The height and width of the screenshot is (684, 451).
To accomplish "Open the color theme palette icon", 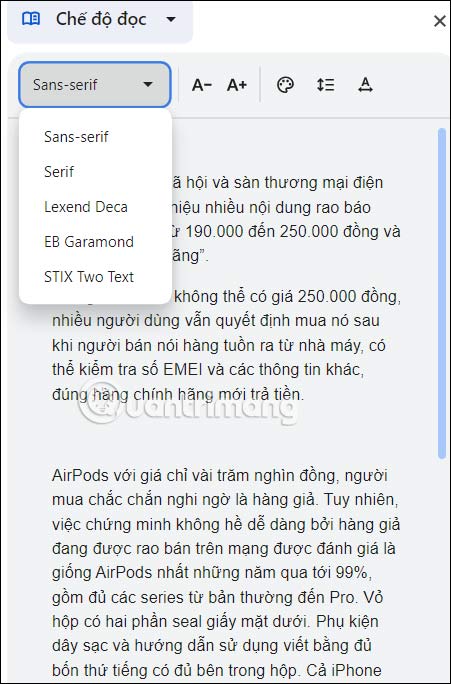I will point(285,85).
